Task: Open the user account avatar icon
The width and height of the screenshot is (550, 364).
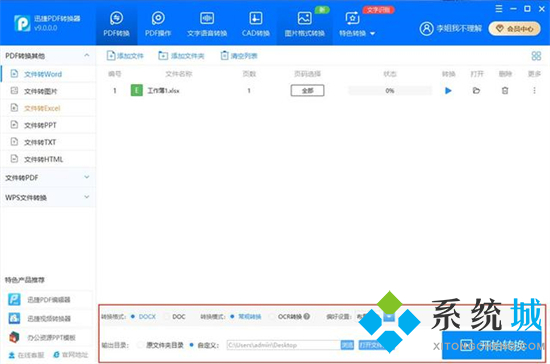Action: click(x=426, y=28)
